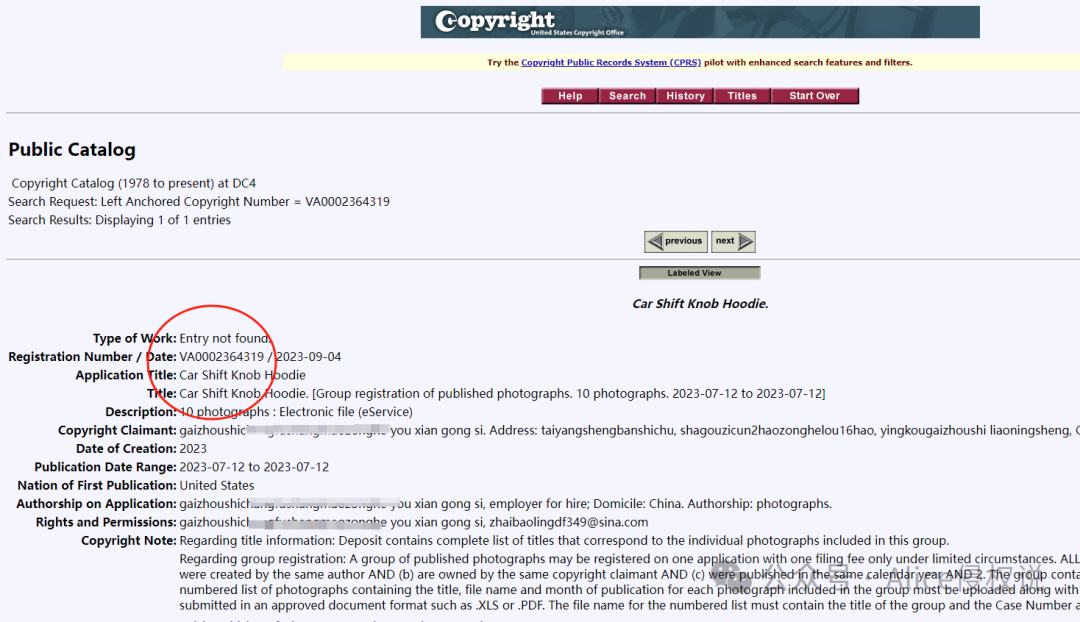Screen dimensions: 1080x622
Task: Click the italic 'Car Shift Knob Hoodie.' heading
Action: pos(700,304)
